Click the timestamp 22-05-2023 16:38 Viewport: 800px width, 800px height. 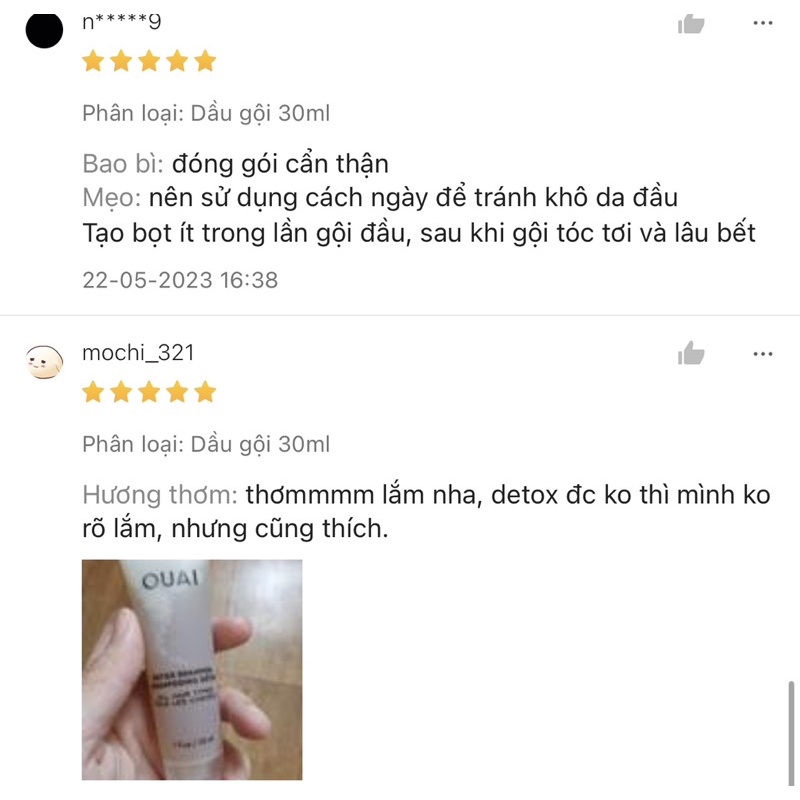(180, 280)
